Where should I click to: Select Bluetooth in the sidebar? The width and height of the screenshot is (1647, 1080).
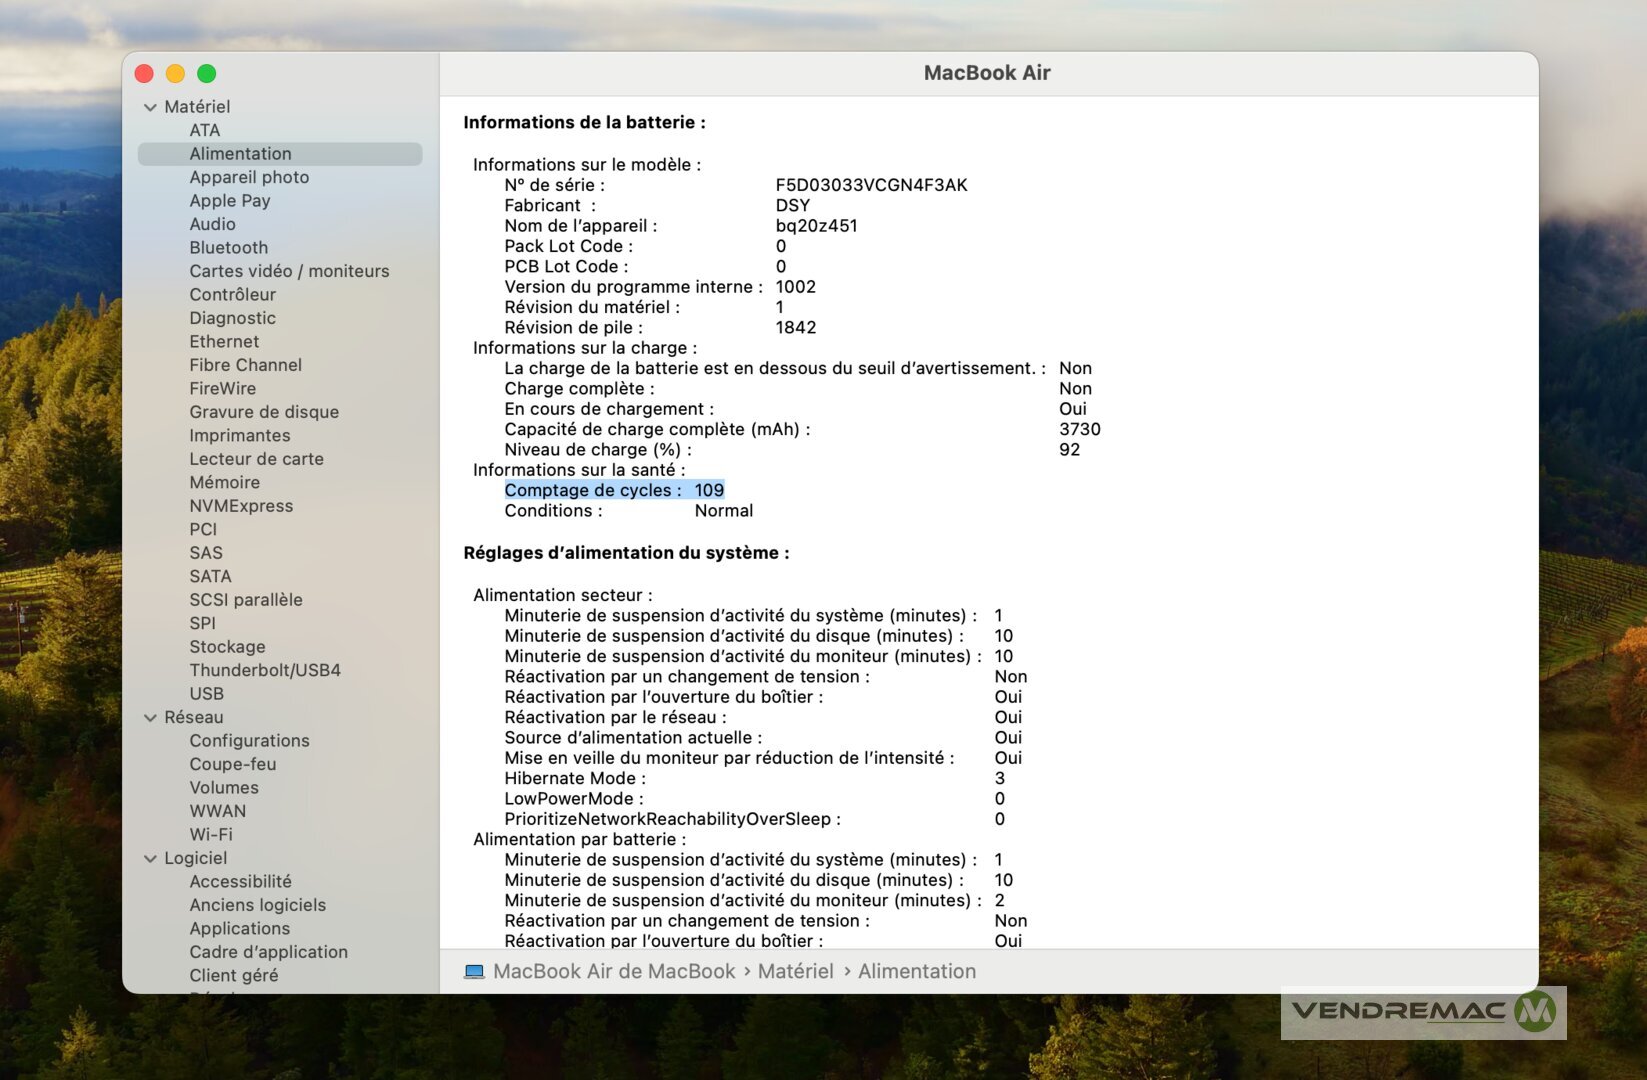point(228,248)
